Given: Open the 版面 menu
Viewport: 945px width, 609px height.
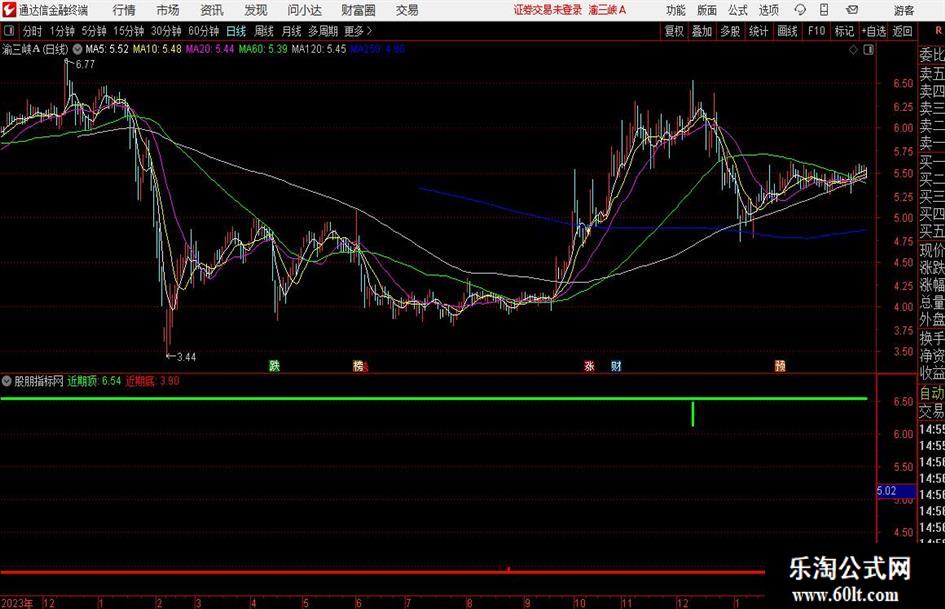Looking at the screenshot, I should click(706, 10).
